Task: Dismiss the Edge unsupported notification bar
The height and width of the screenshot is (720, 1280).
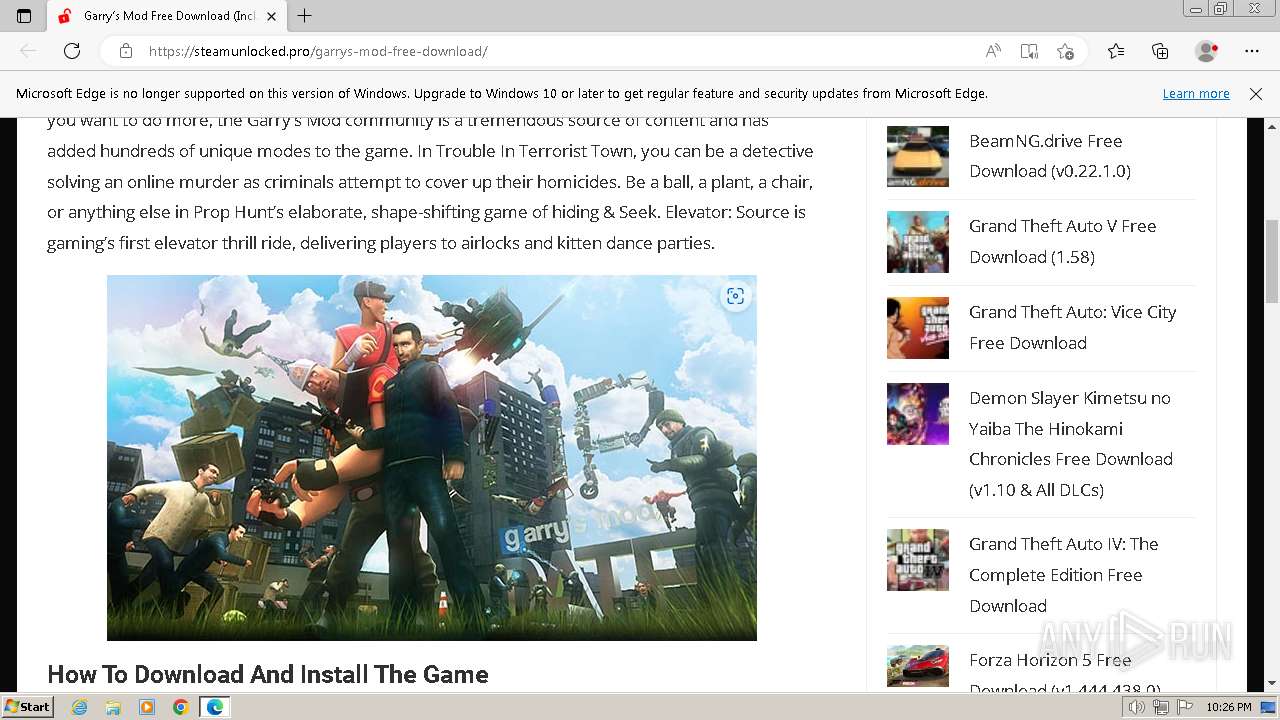Action: coord(1256,93)
